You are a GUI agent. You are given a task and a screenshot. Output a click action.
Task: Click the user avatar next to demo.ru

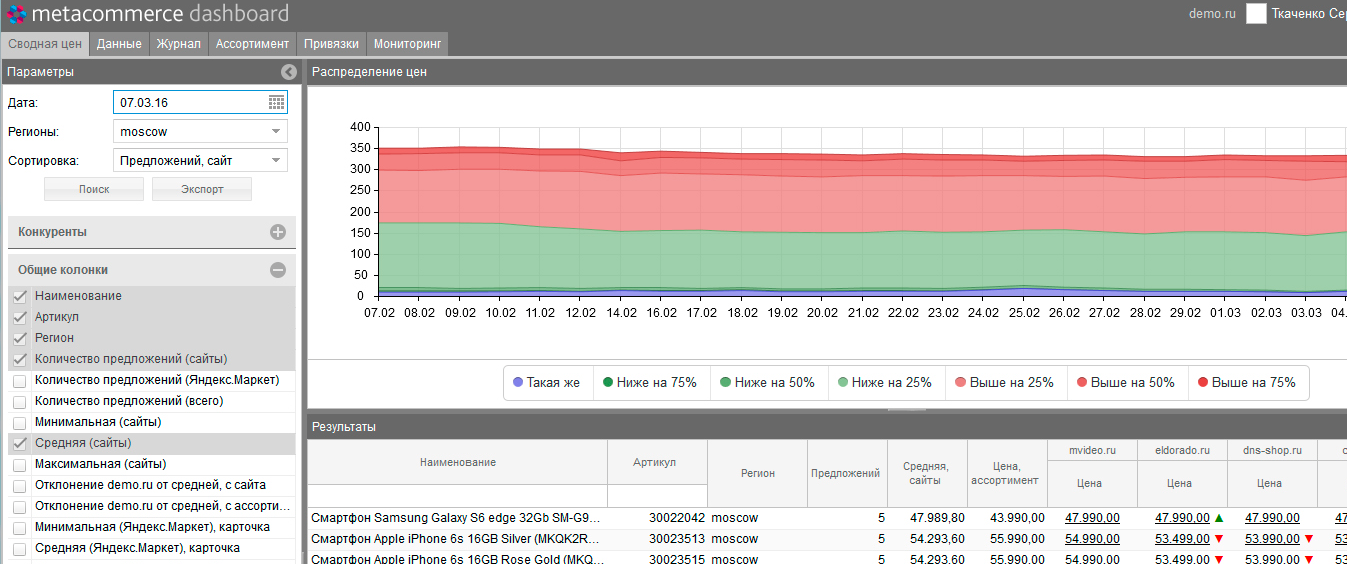point(1256,14)
